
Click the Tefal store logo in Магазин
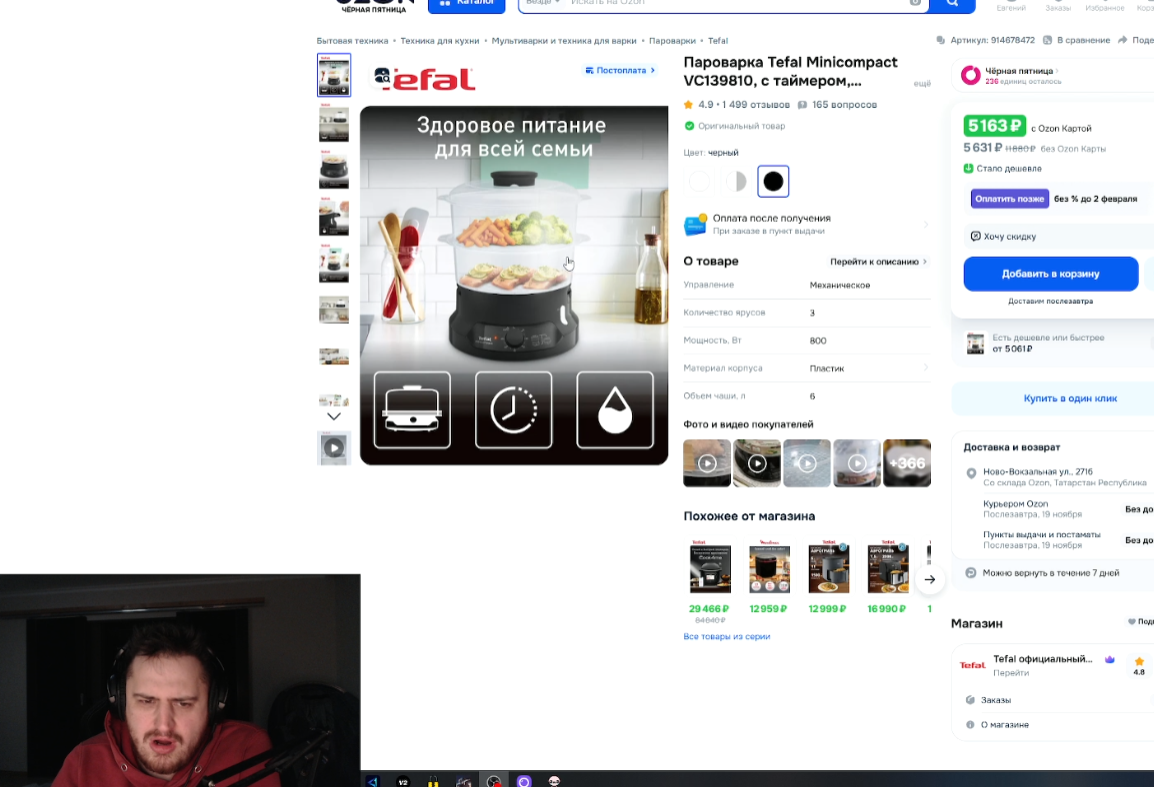[x=972, y=665]
